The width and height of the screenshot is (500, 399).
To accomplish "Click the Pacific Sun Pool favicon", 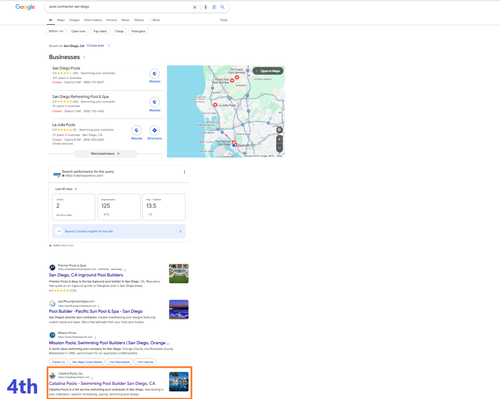I will (52, 303).
